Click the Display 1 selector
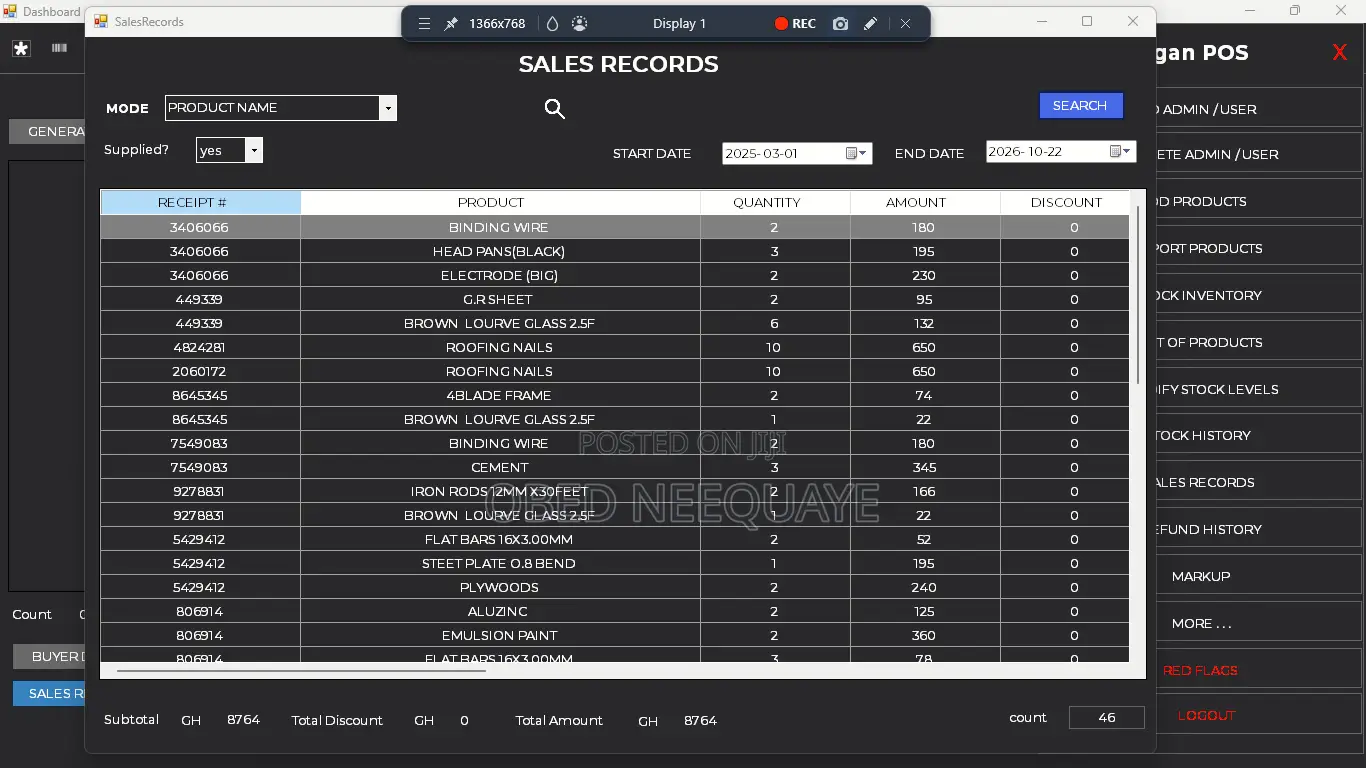 pyautogui.click(x=680, y=24)
